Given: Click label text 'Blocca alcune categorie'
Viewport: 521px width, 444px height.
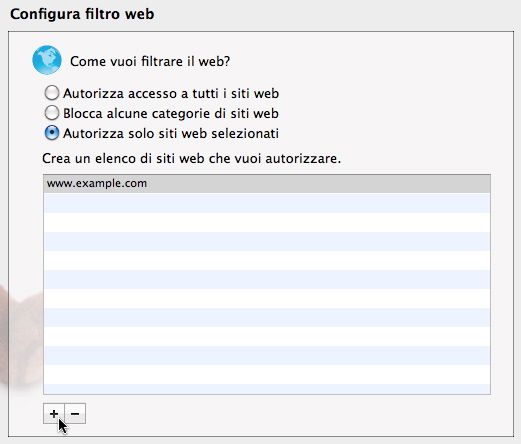Looking at the screenshot, I should tap(137, 113).
